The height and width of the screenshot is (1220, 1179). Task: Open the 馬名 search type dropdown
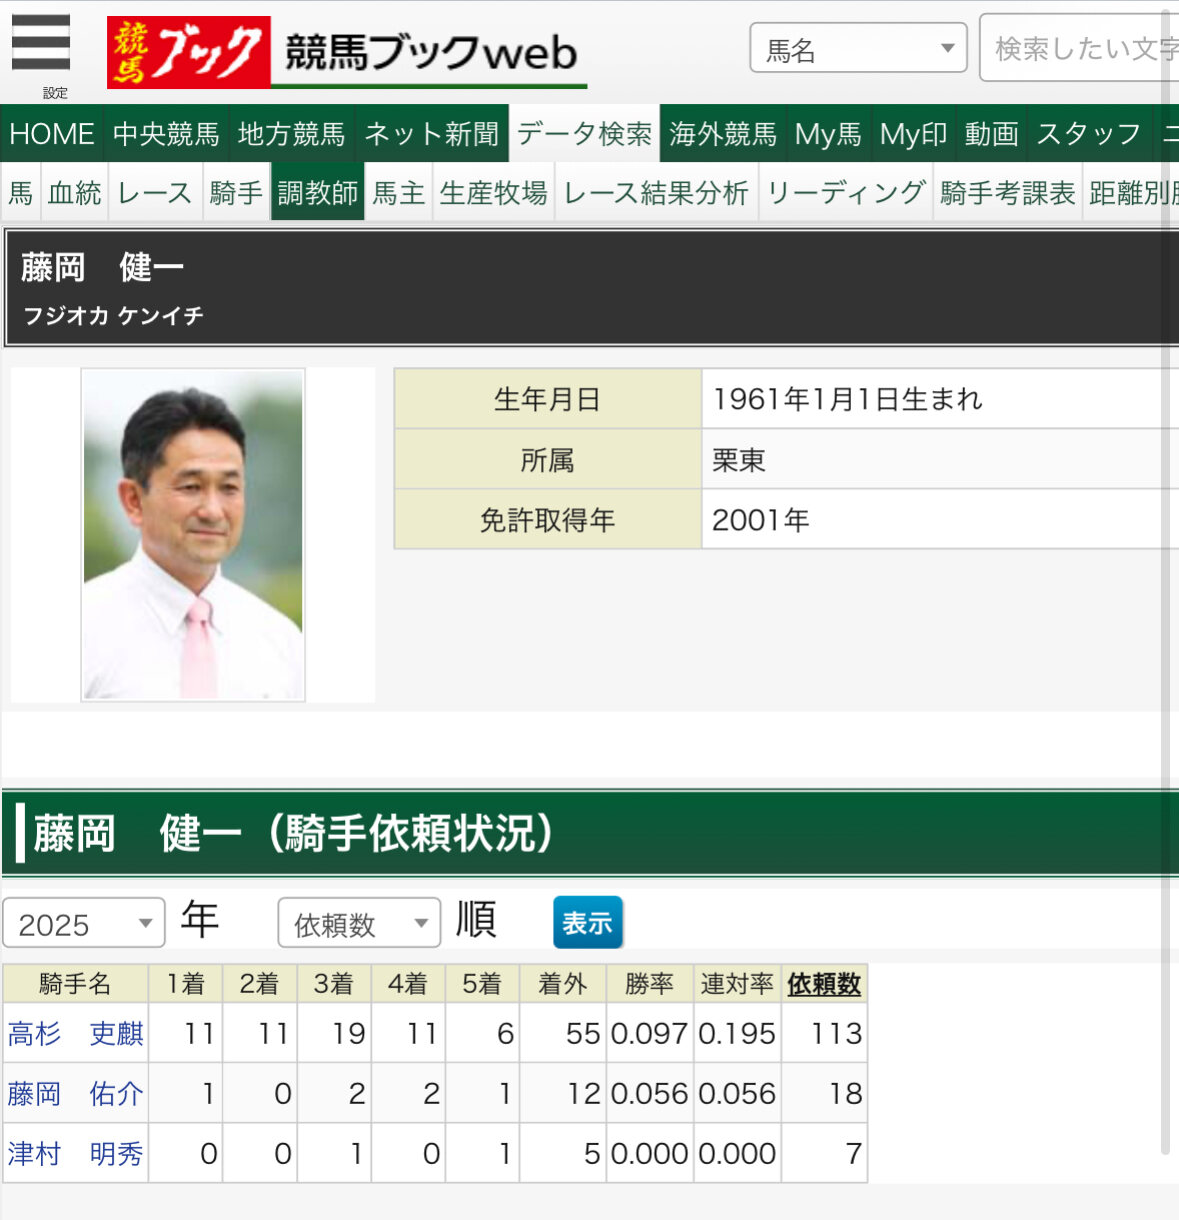(x=858, y=48)
